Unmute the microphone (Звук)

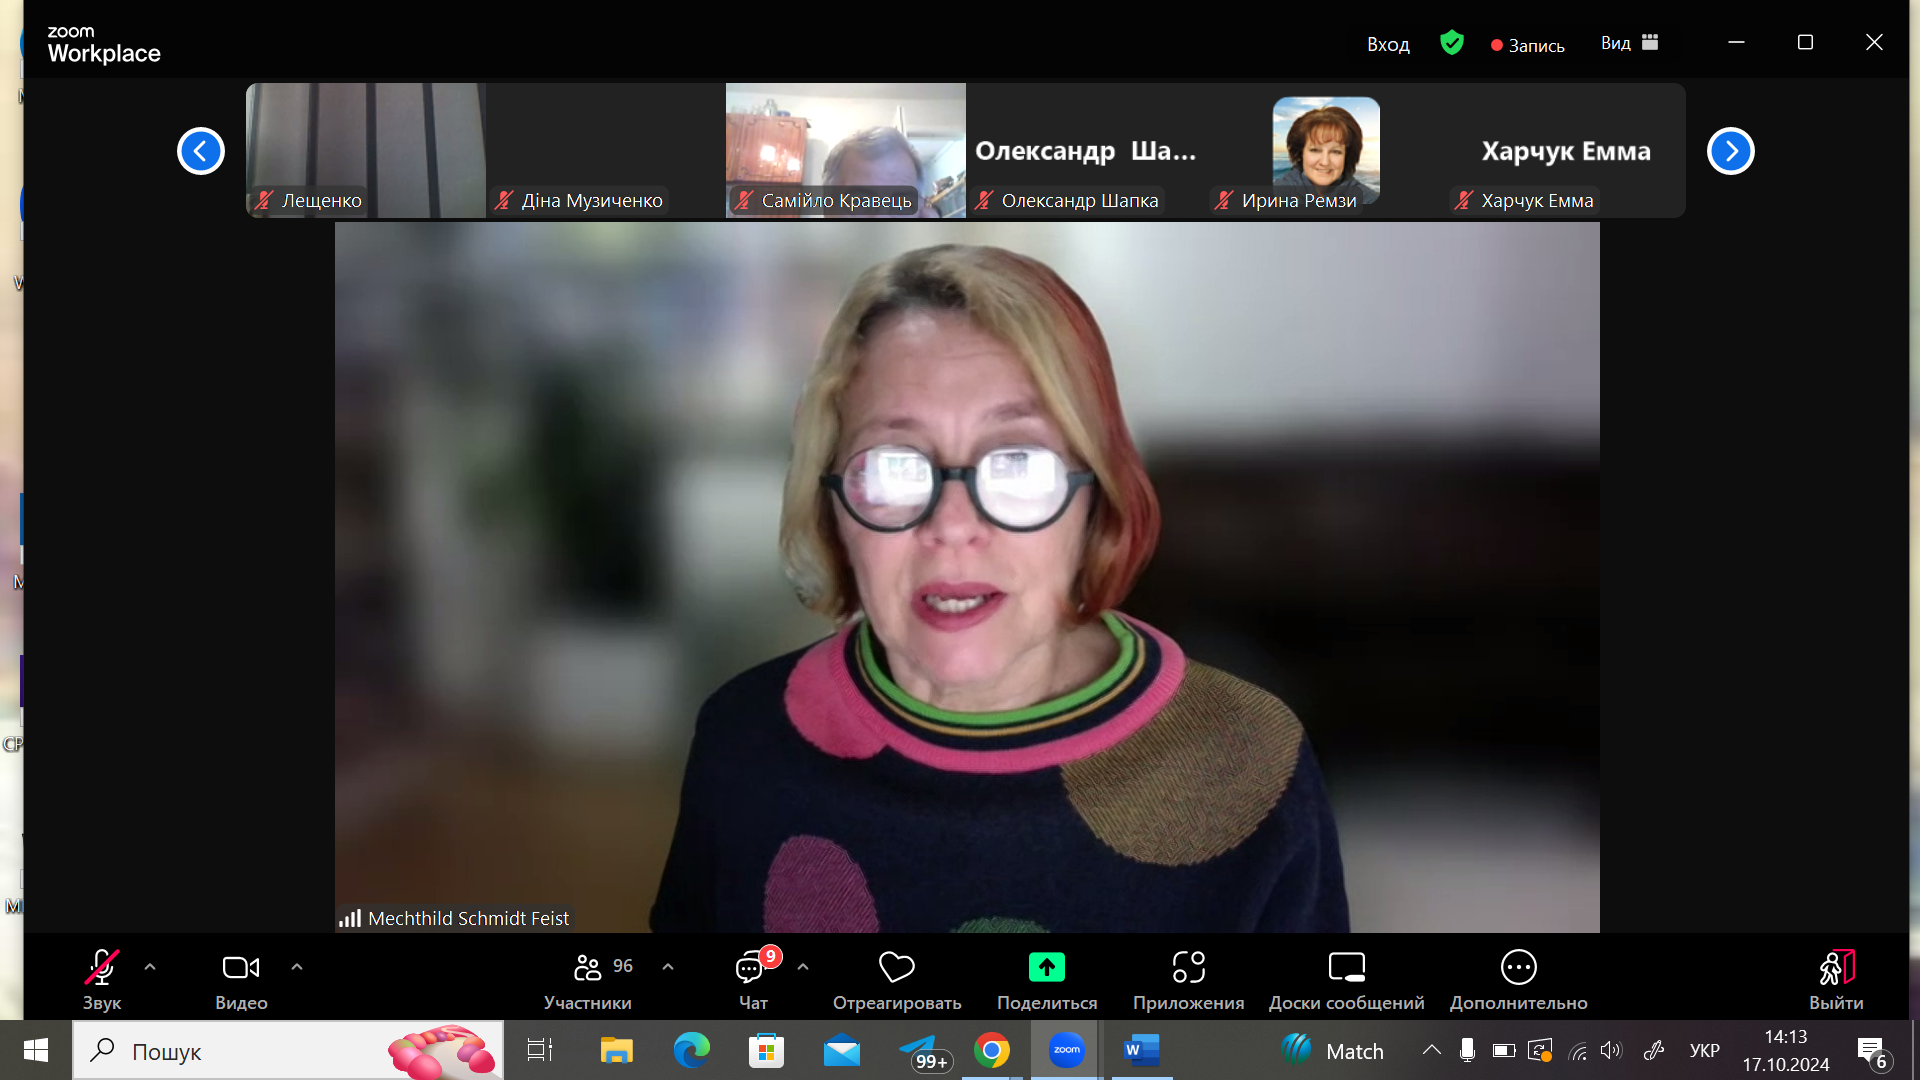101,968
